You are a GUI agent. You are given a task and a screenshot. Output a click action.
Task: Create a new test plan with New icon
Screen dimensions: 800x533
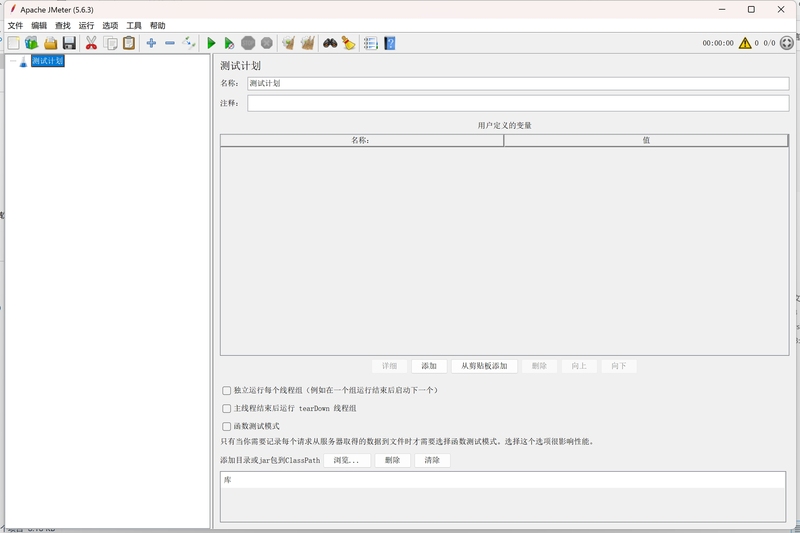coord(14,43)
